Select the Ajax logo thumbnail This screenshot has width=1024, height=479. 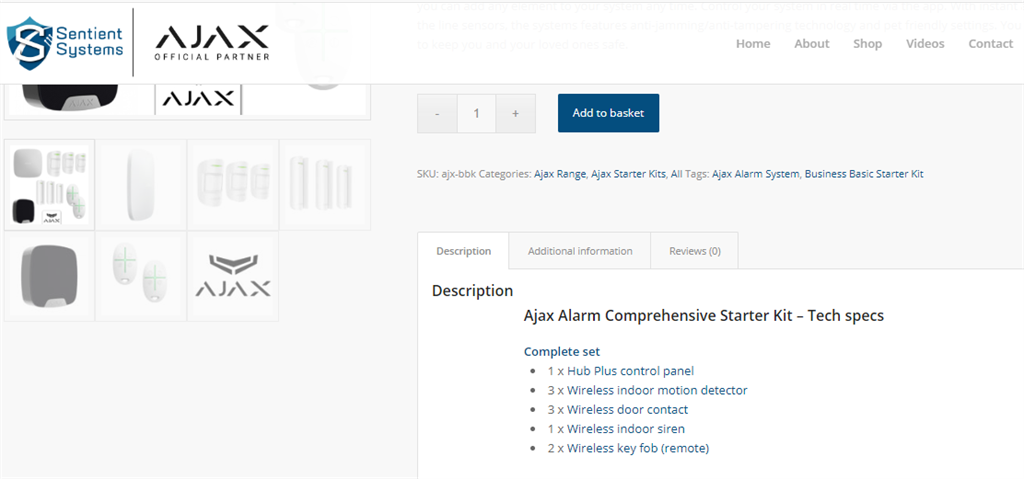tap(233, 277)
